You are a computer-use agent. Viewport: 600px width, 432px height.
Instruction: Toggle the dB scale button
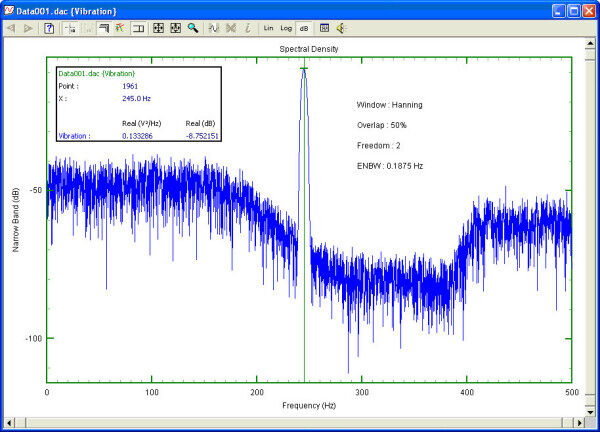coord(303,29)
